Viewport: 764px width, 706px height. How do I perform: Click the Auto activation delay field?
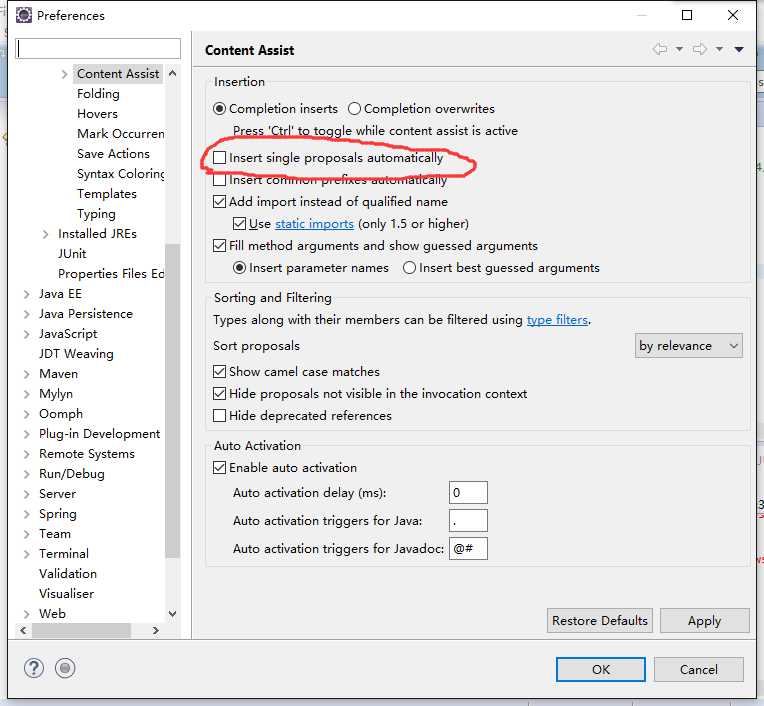tap(468, 492)
